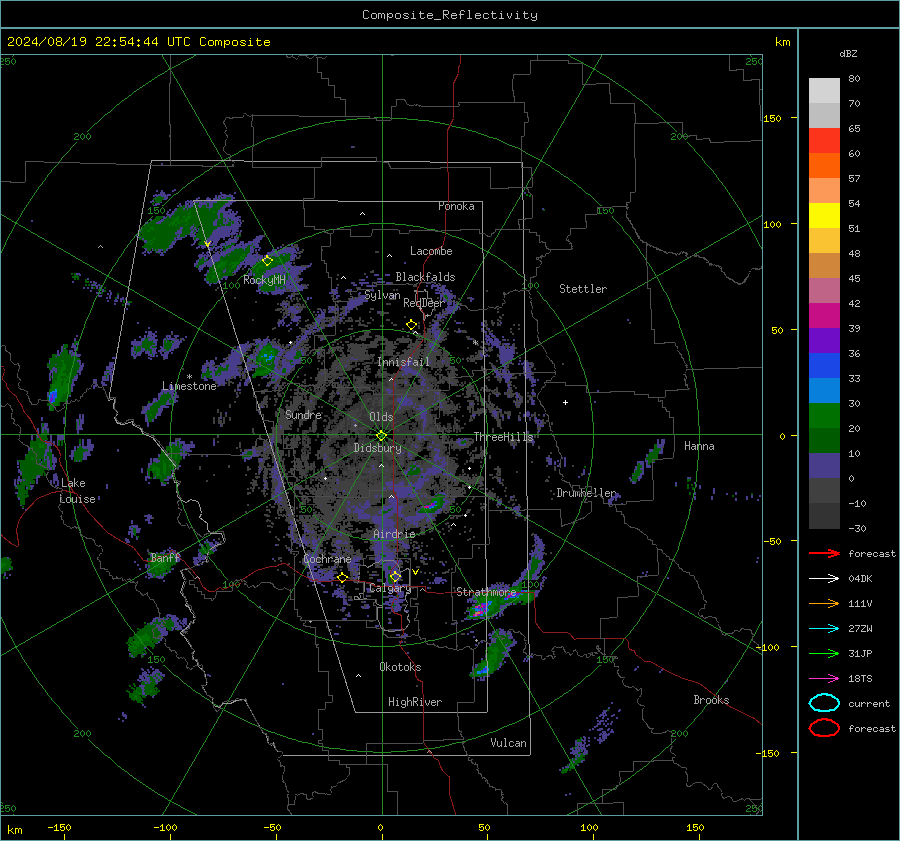Click the 80 dBZ legend value

[854, 79]
